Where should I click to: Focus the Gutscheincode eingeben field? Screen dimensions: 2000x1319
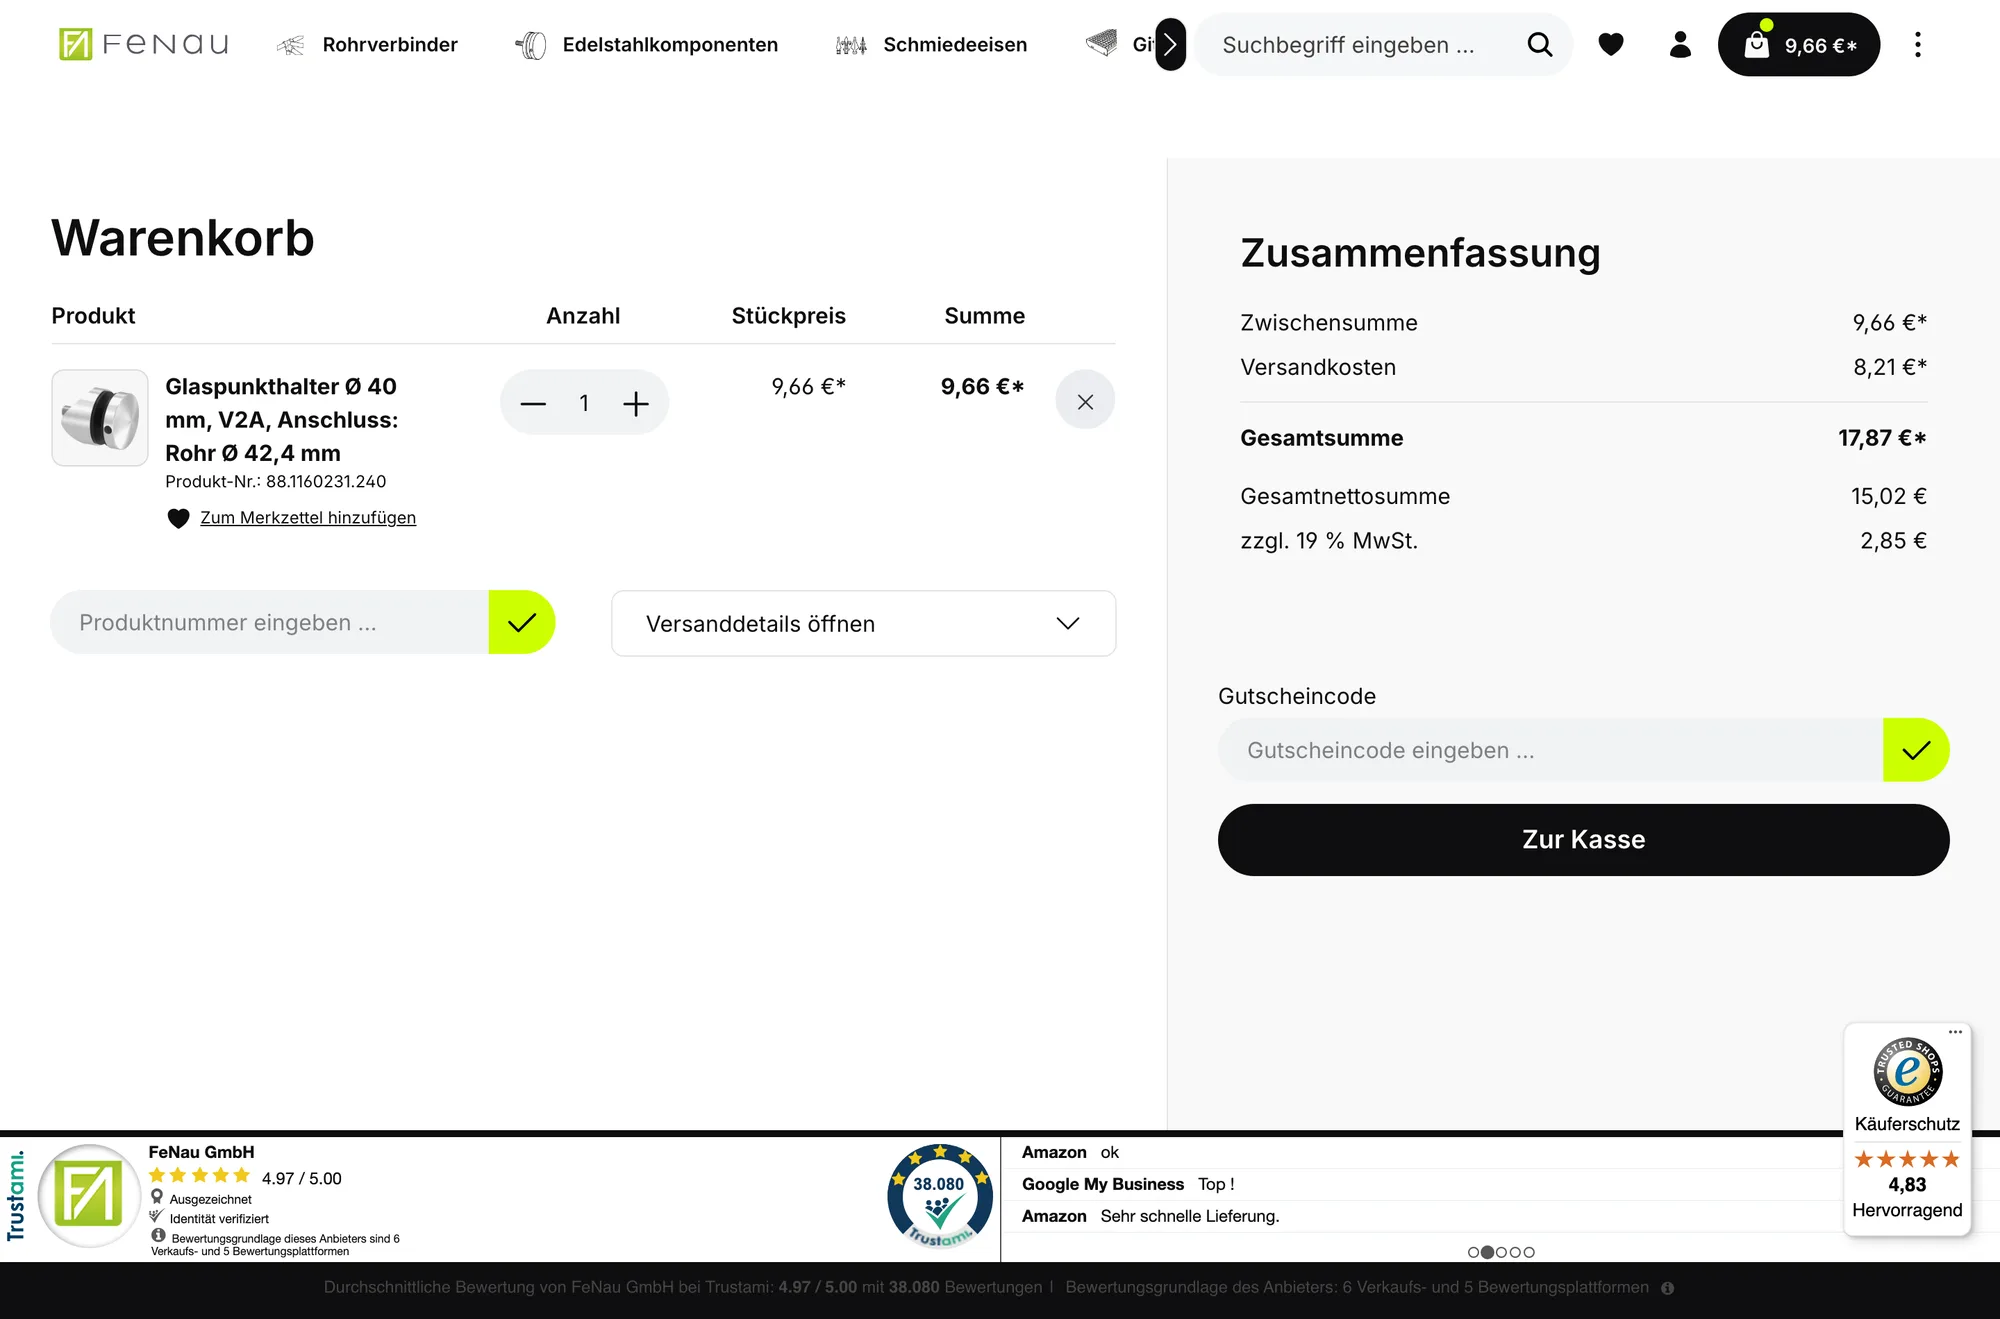click(1550, 750)
